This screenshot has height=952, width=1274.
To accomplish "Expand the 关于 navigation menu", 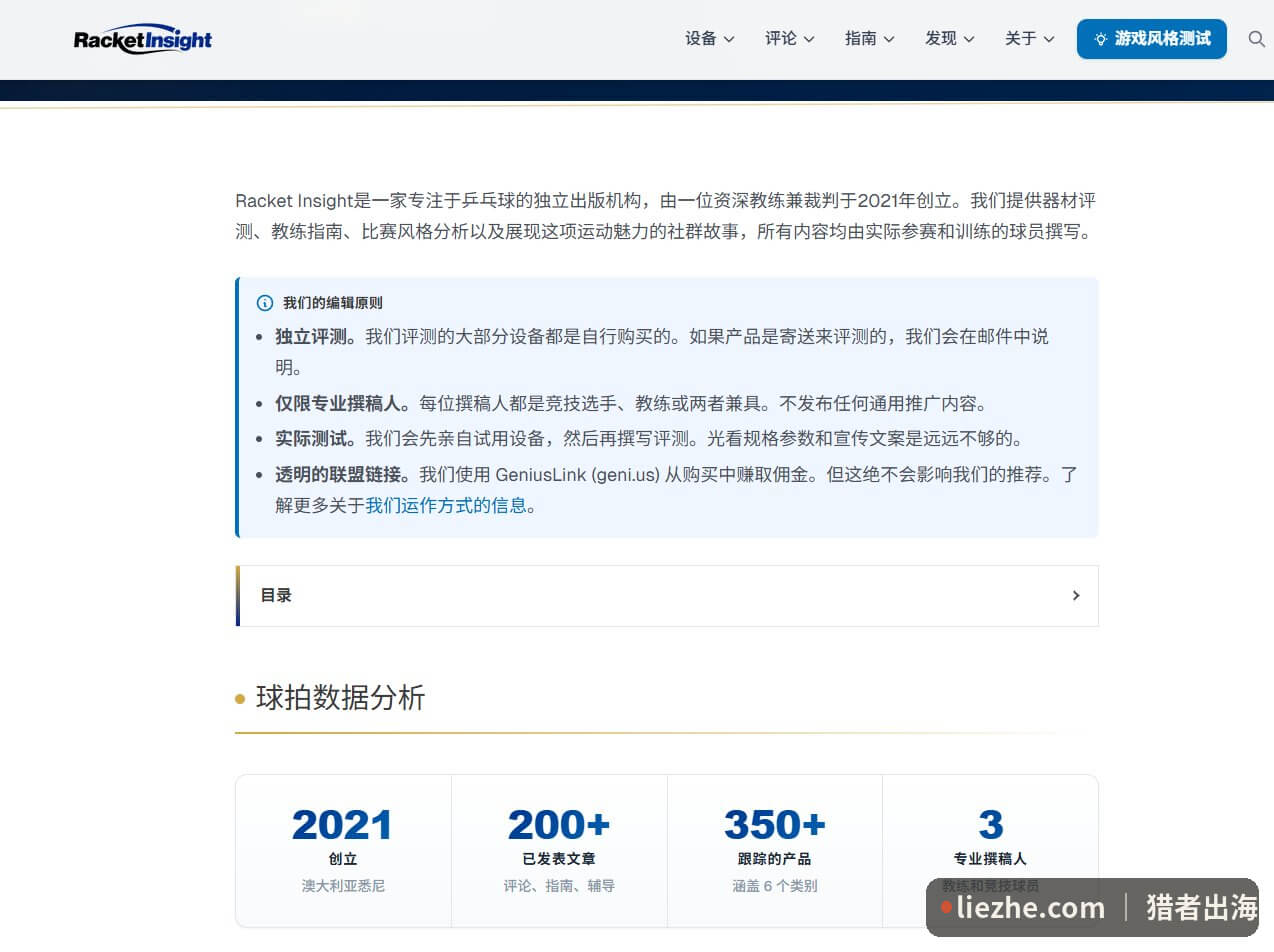I will 1030,38.
